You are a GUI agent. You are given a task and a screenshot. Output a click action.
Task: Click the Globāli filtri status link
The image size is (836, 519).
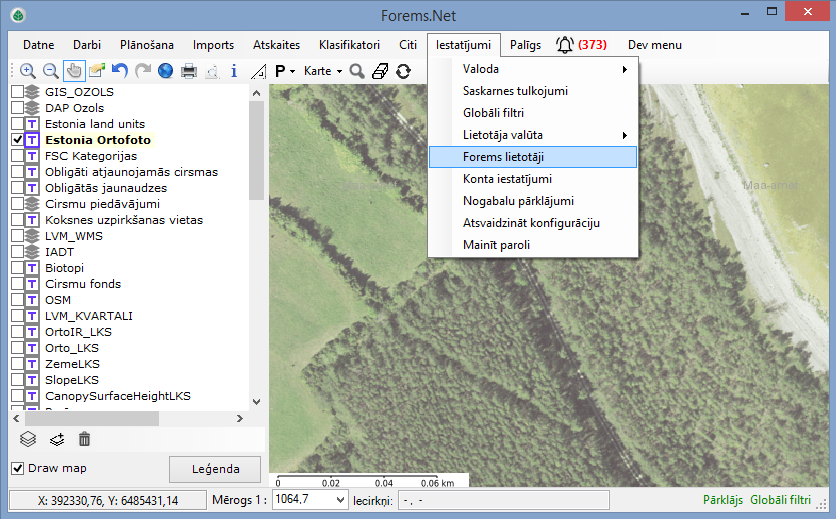pos(780,499)
